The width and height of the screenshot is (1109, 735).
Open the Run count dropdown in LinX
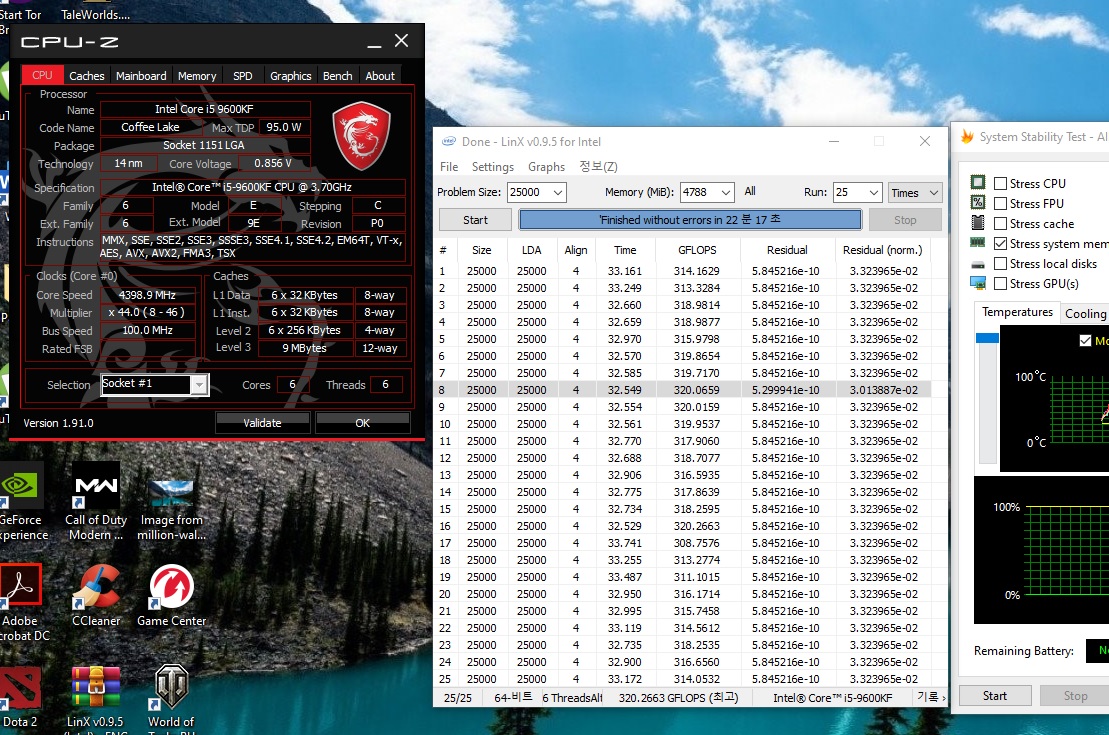pyautogui.click(x=873, y=192)
